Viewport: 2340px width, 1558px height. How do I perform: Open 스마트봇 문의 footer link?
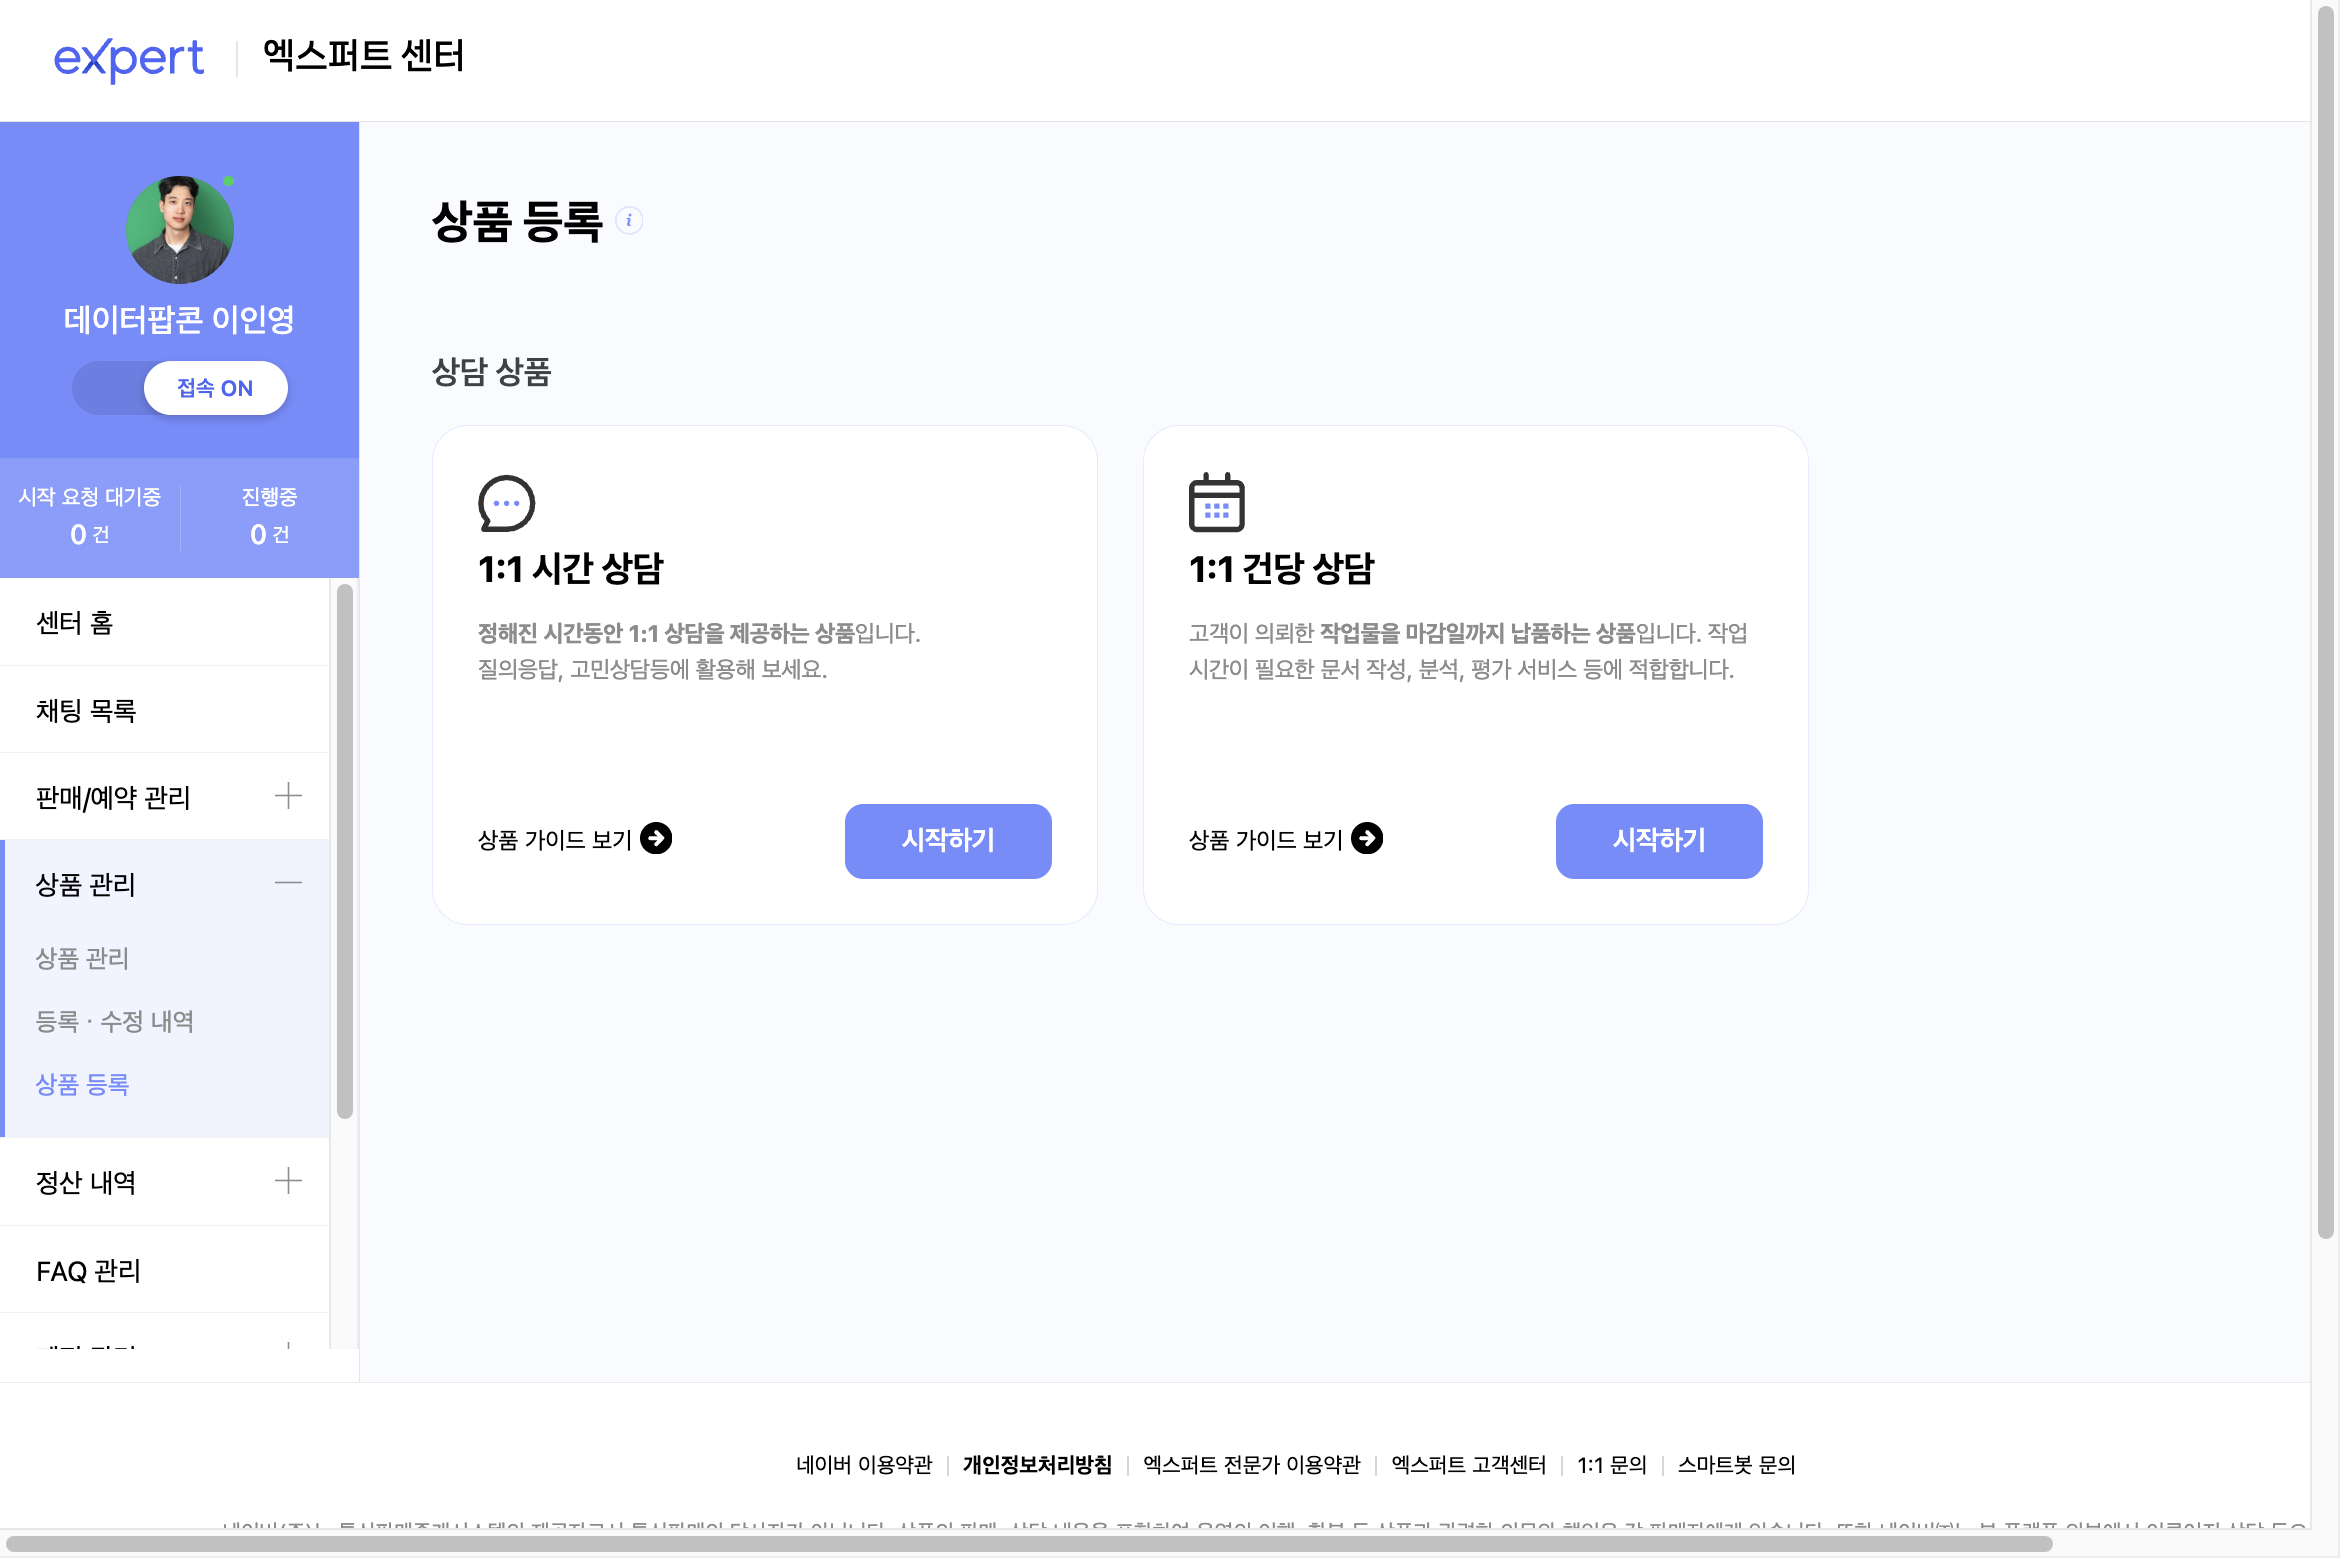tap(1737, 1465)
